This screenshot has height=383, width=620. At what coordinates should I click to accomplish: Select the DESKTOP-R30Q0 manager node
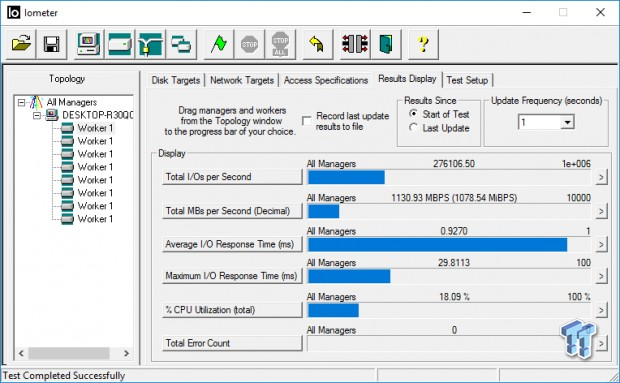(x=97, y=115)
